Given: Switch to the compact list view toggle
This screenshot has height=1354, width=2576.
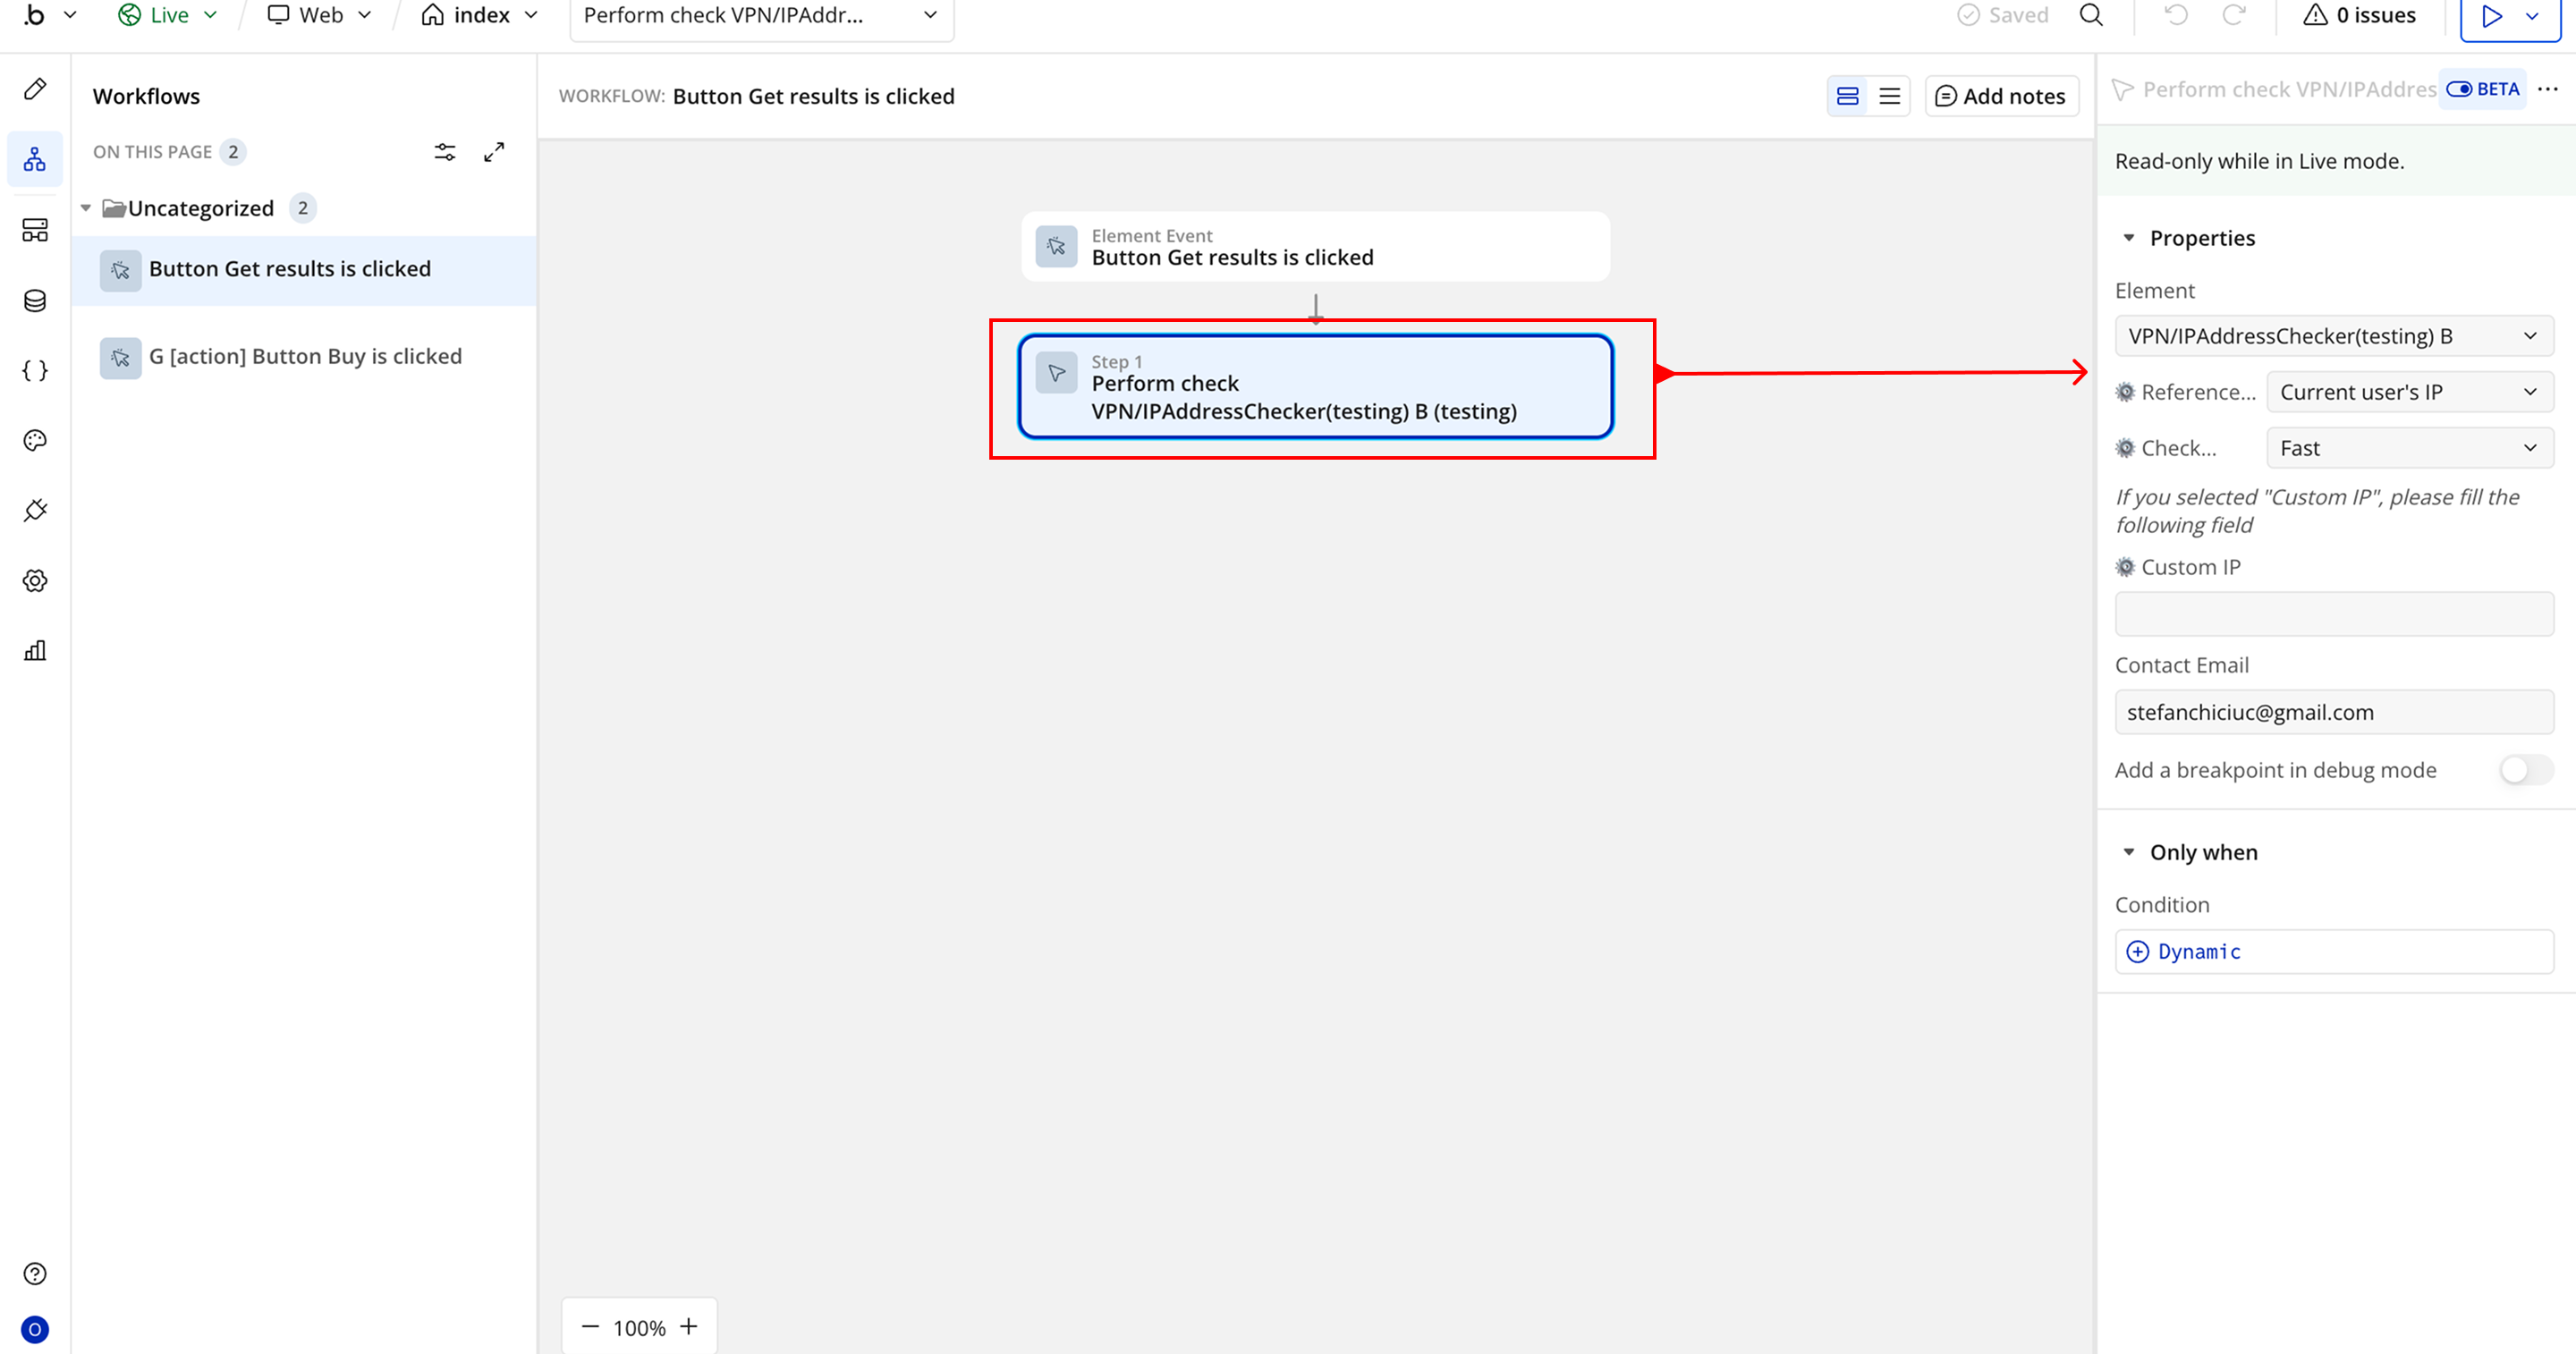Looking at the screenshot, I should 1889,96.
